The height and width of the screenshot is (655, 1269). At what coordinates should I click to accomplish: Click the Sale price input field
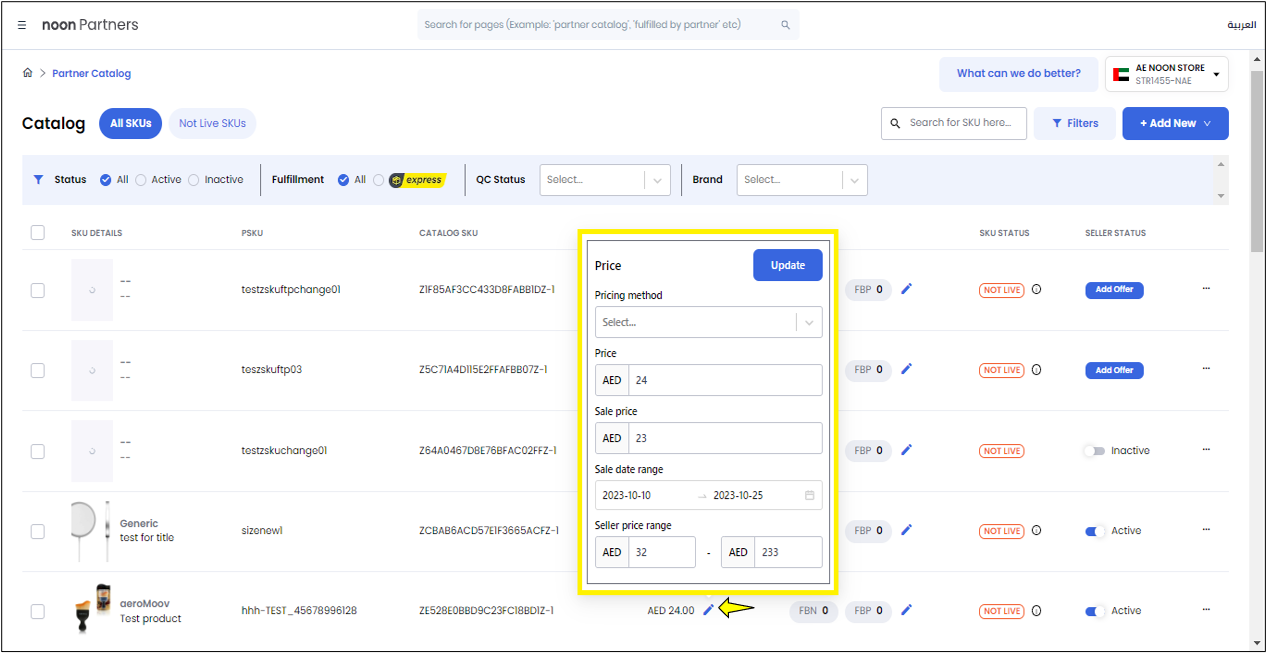[x=724, y=438]
